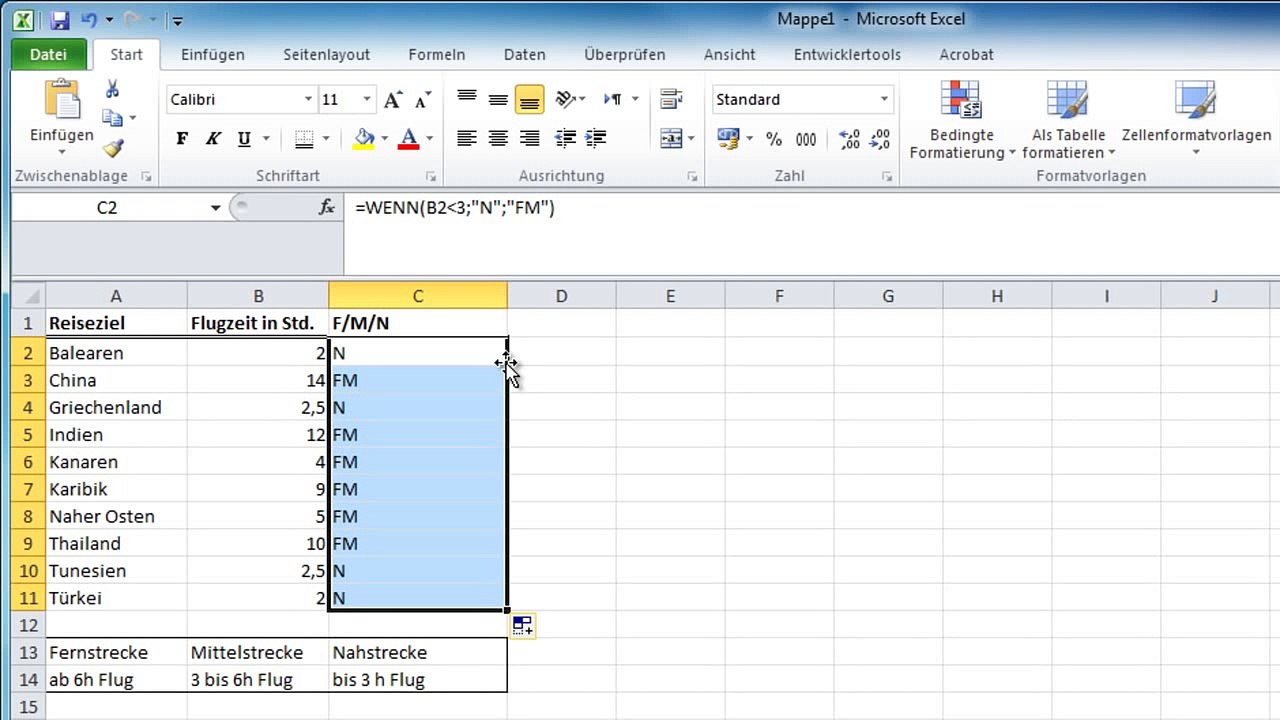Open Zellenformatvorlagen gallery
Image resolution: width=1280 pixels, height=720 pixels.
[1196, 120]
